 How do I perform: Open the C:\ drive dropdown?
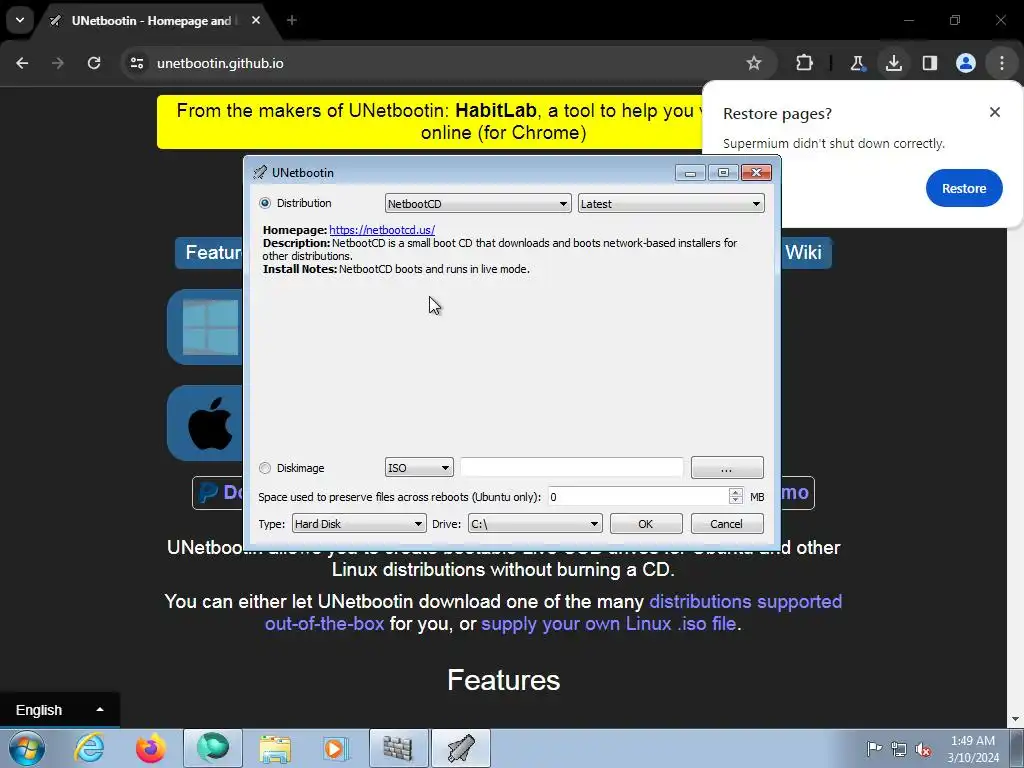(535, 524)
